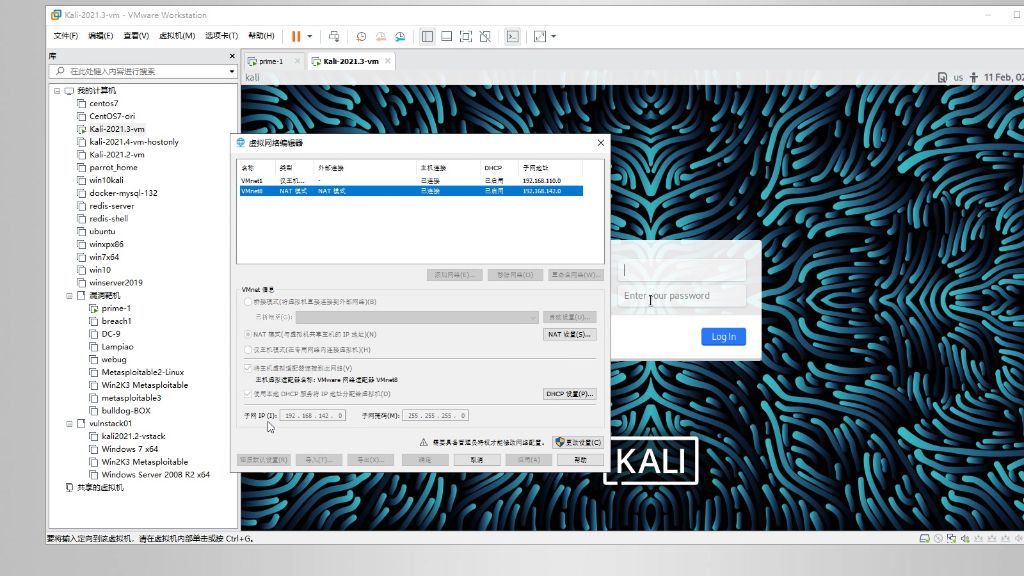Click the DHCP 设置(P) button
Viewport: 1024px width, 576px height.
pos(569,394)
